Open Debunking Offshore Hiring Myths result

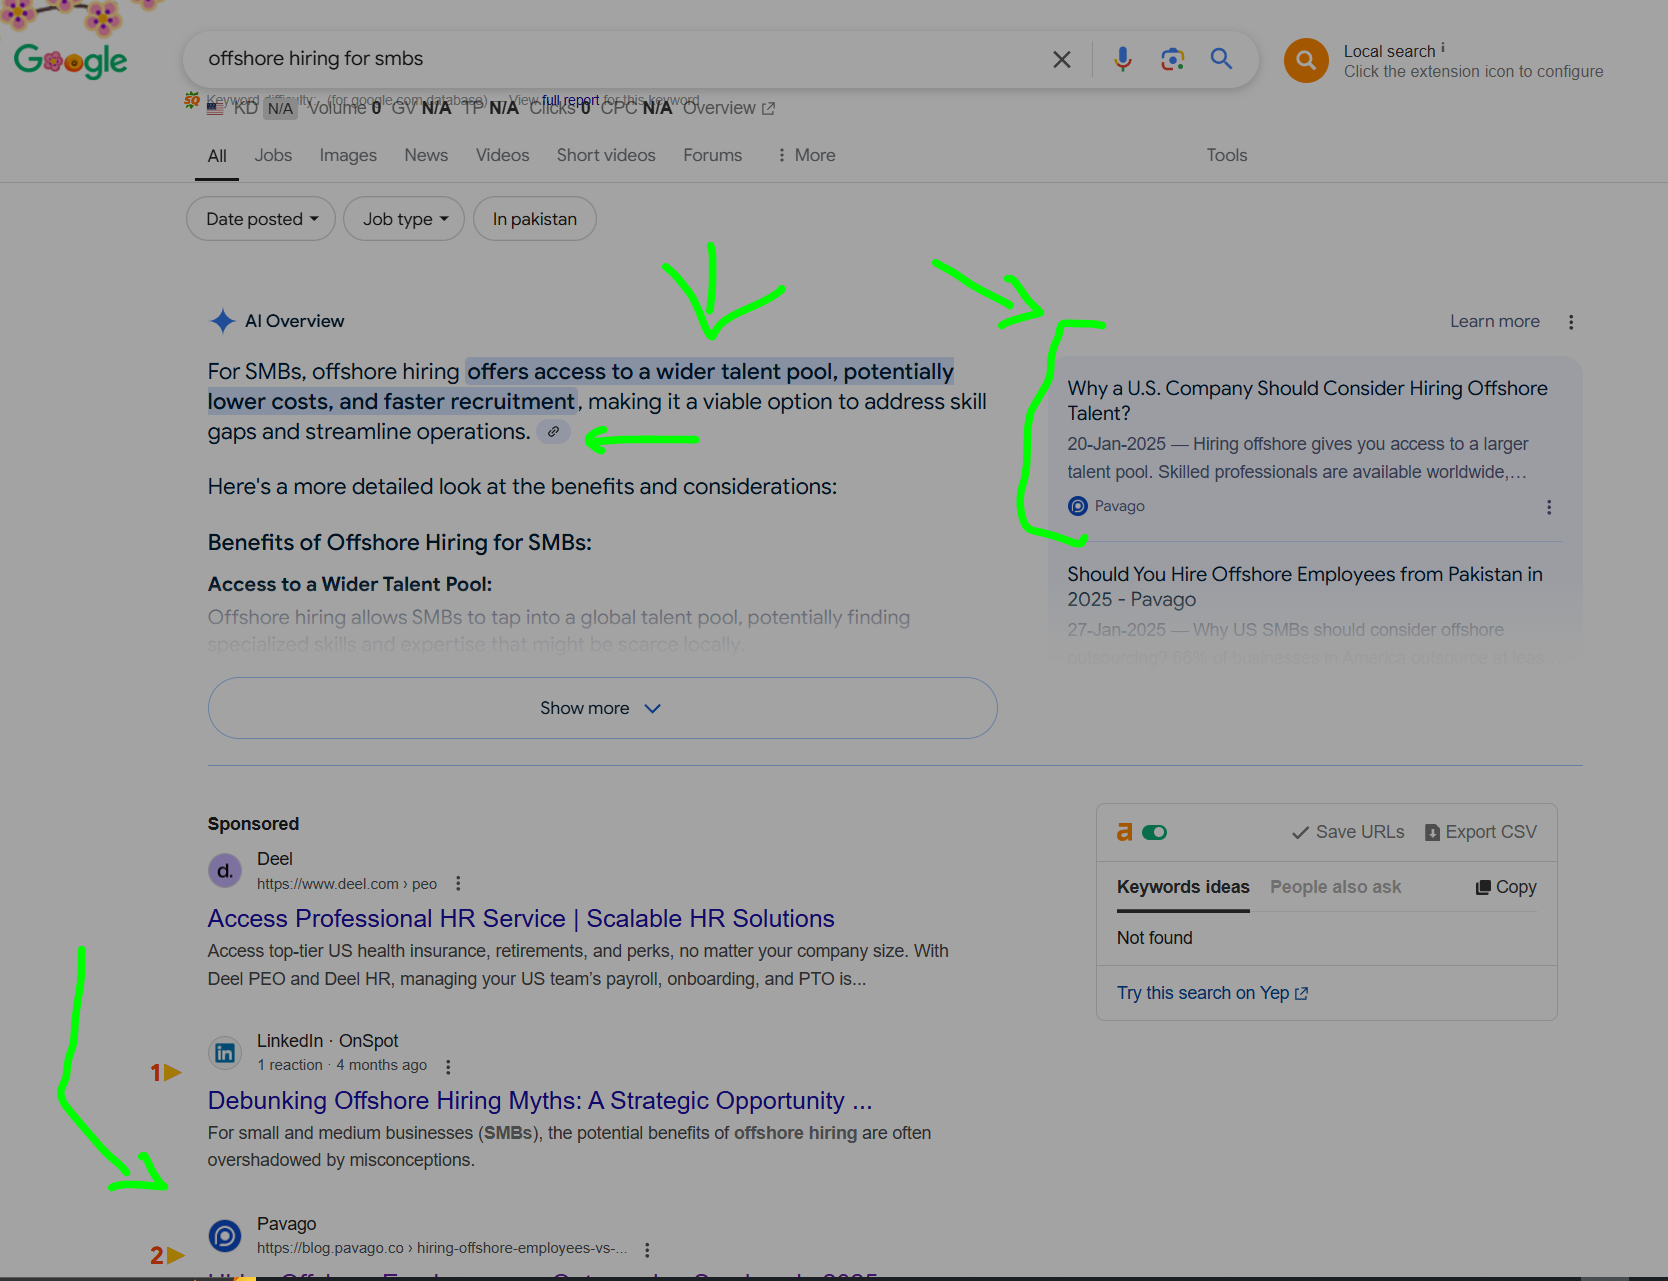(x=540, y=1101)
